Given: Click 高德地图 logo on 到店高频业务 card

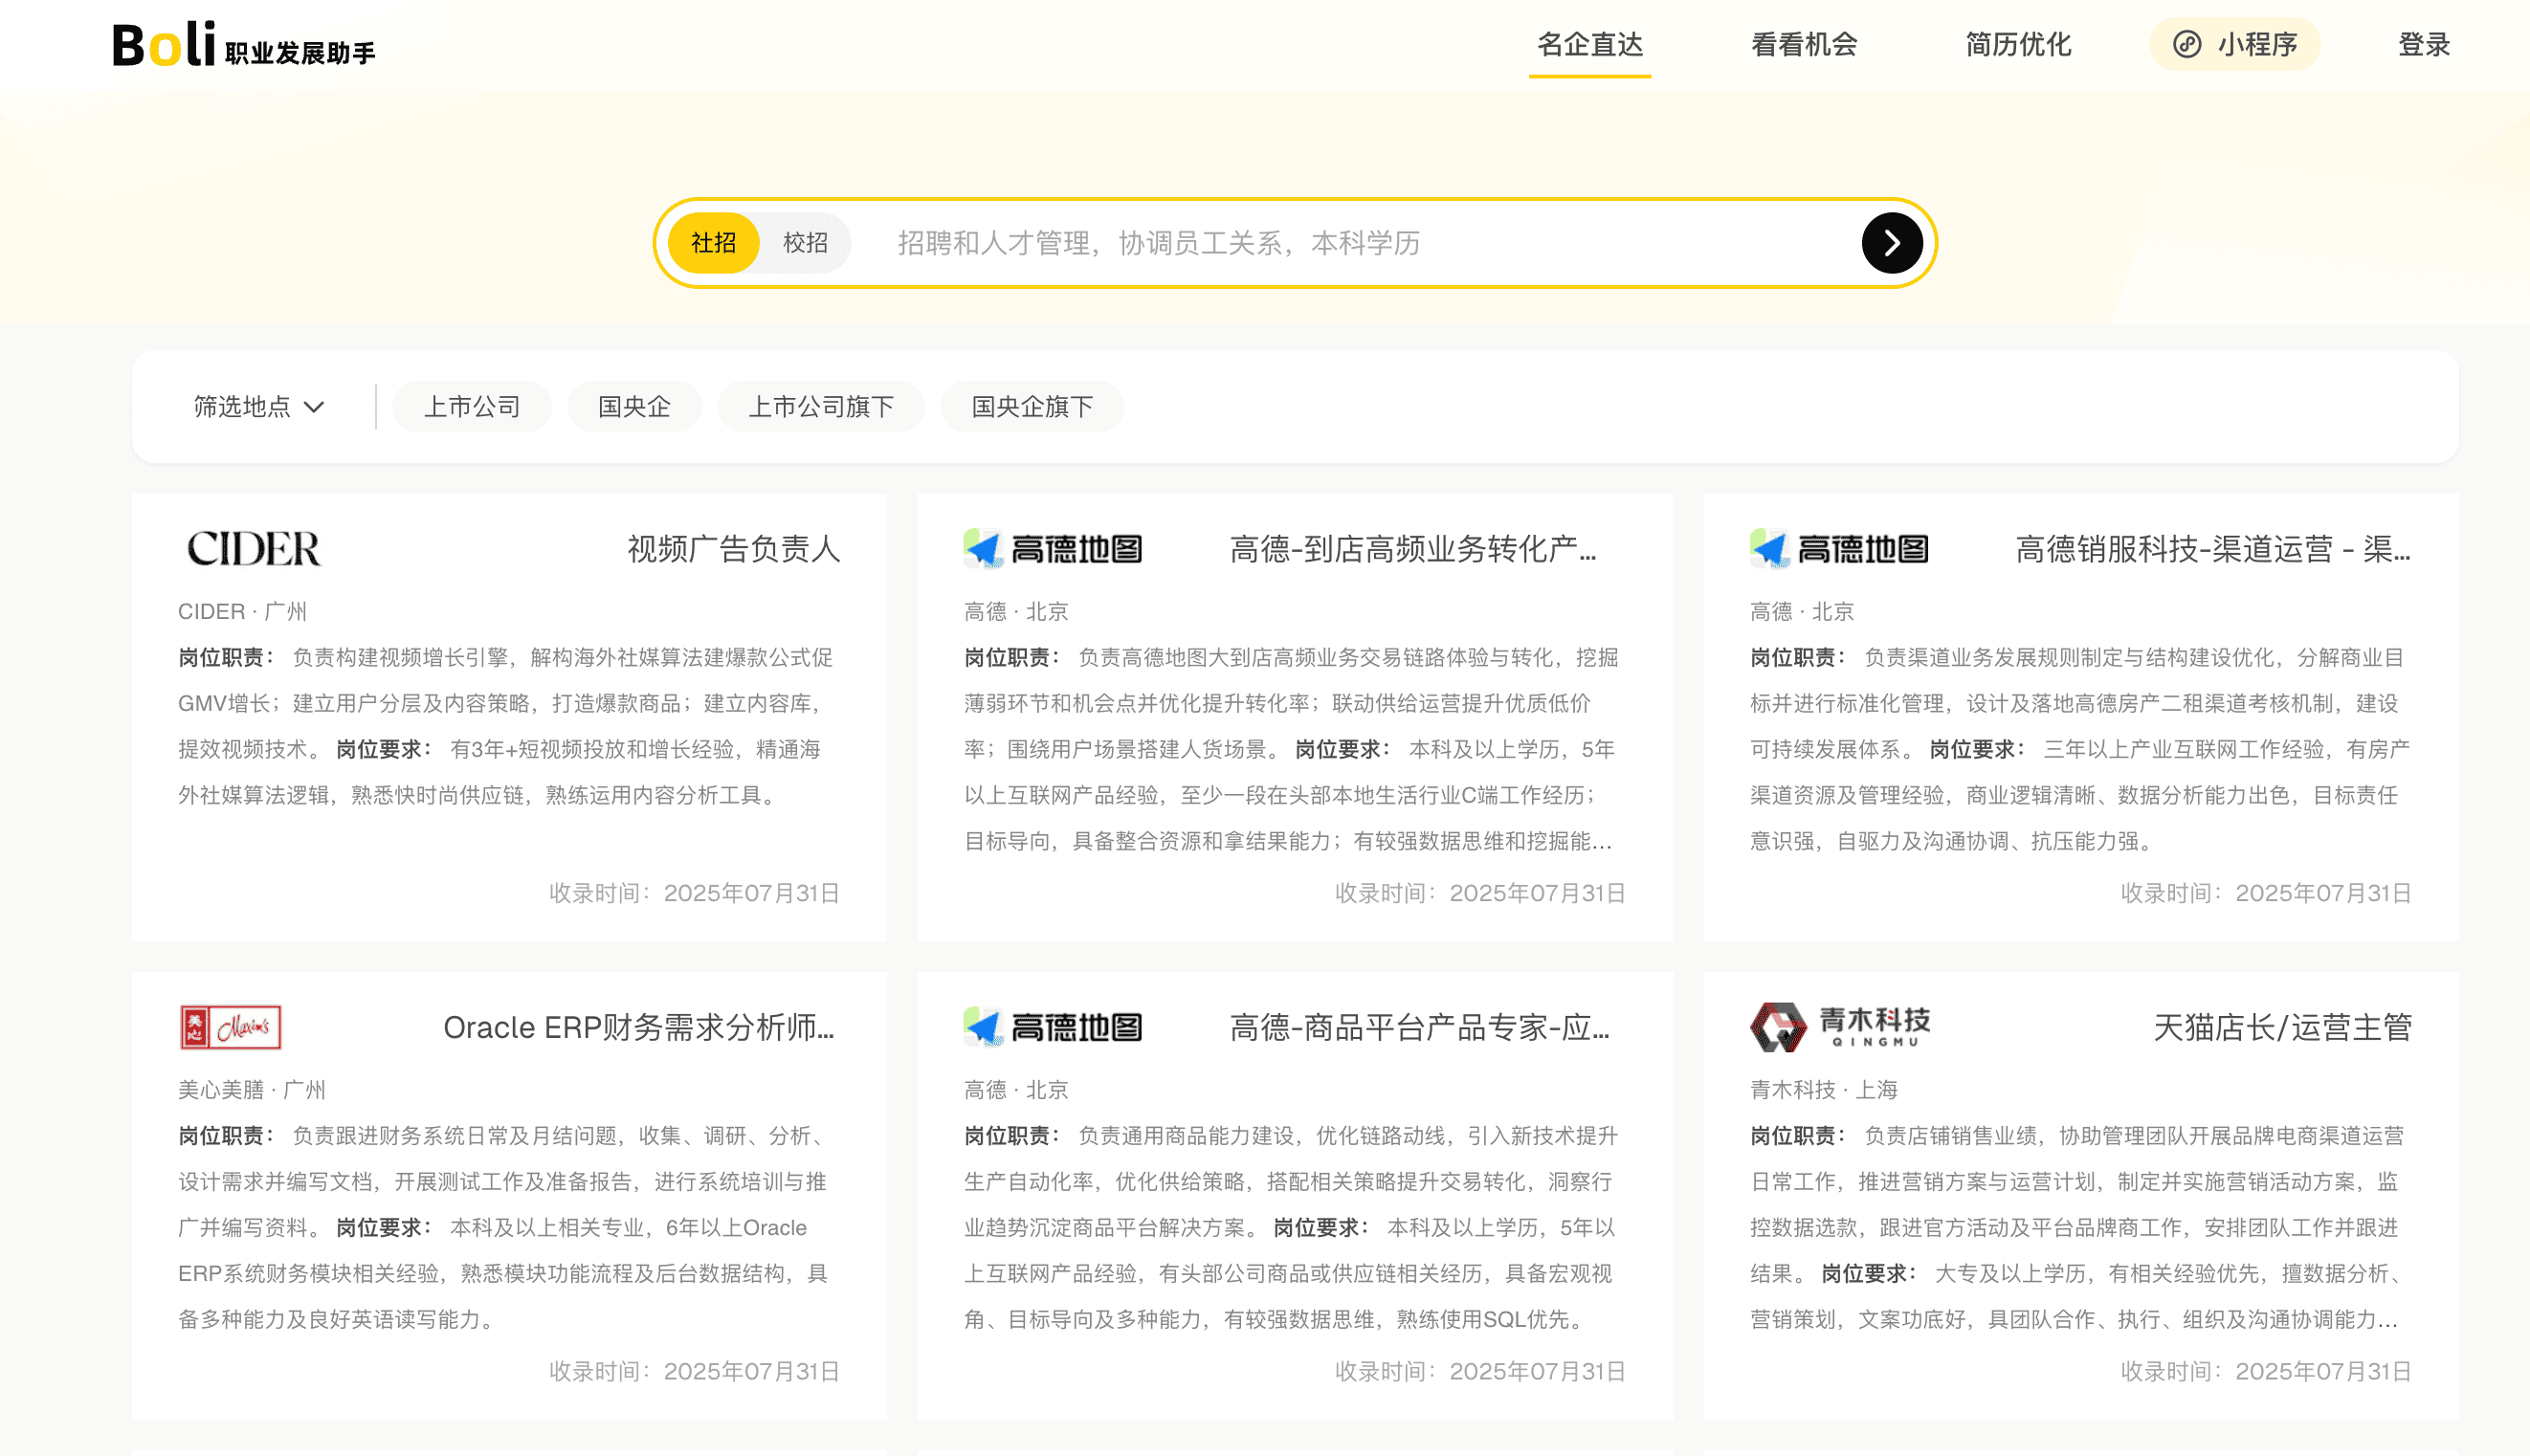Looking at the screenshot, I should 1053,549.
